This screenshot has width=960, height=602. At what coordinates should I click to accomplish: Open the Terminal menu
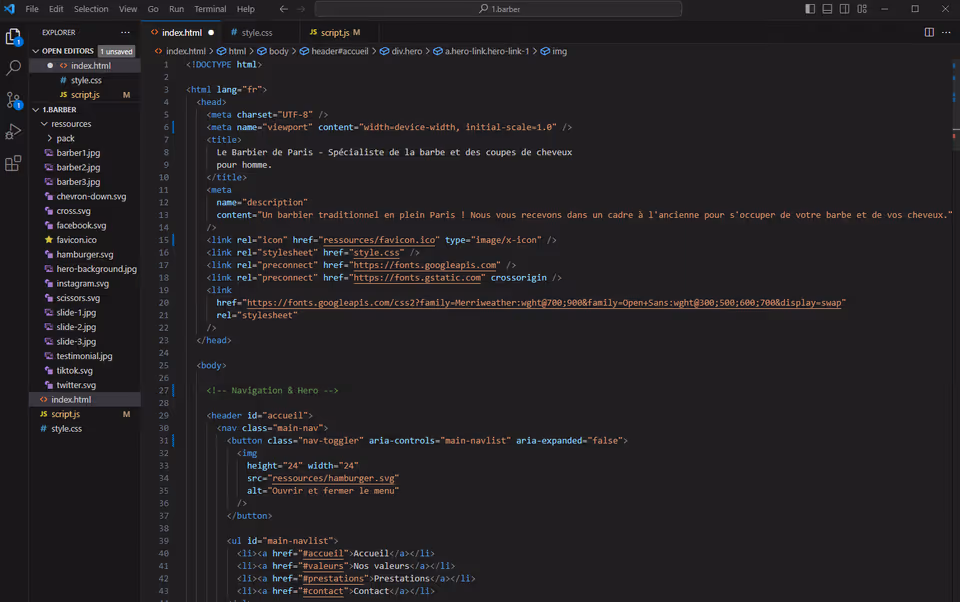[209, 8]
